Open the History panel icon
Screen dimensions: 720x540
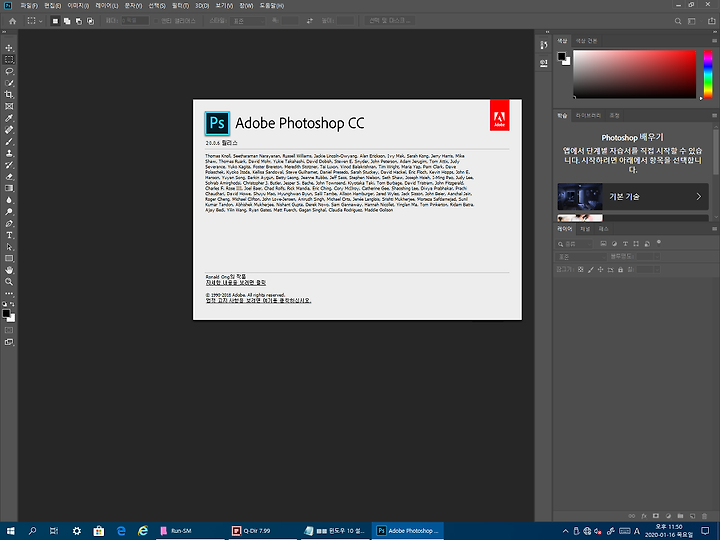(x=544, y=45)
